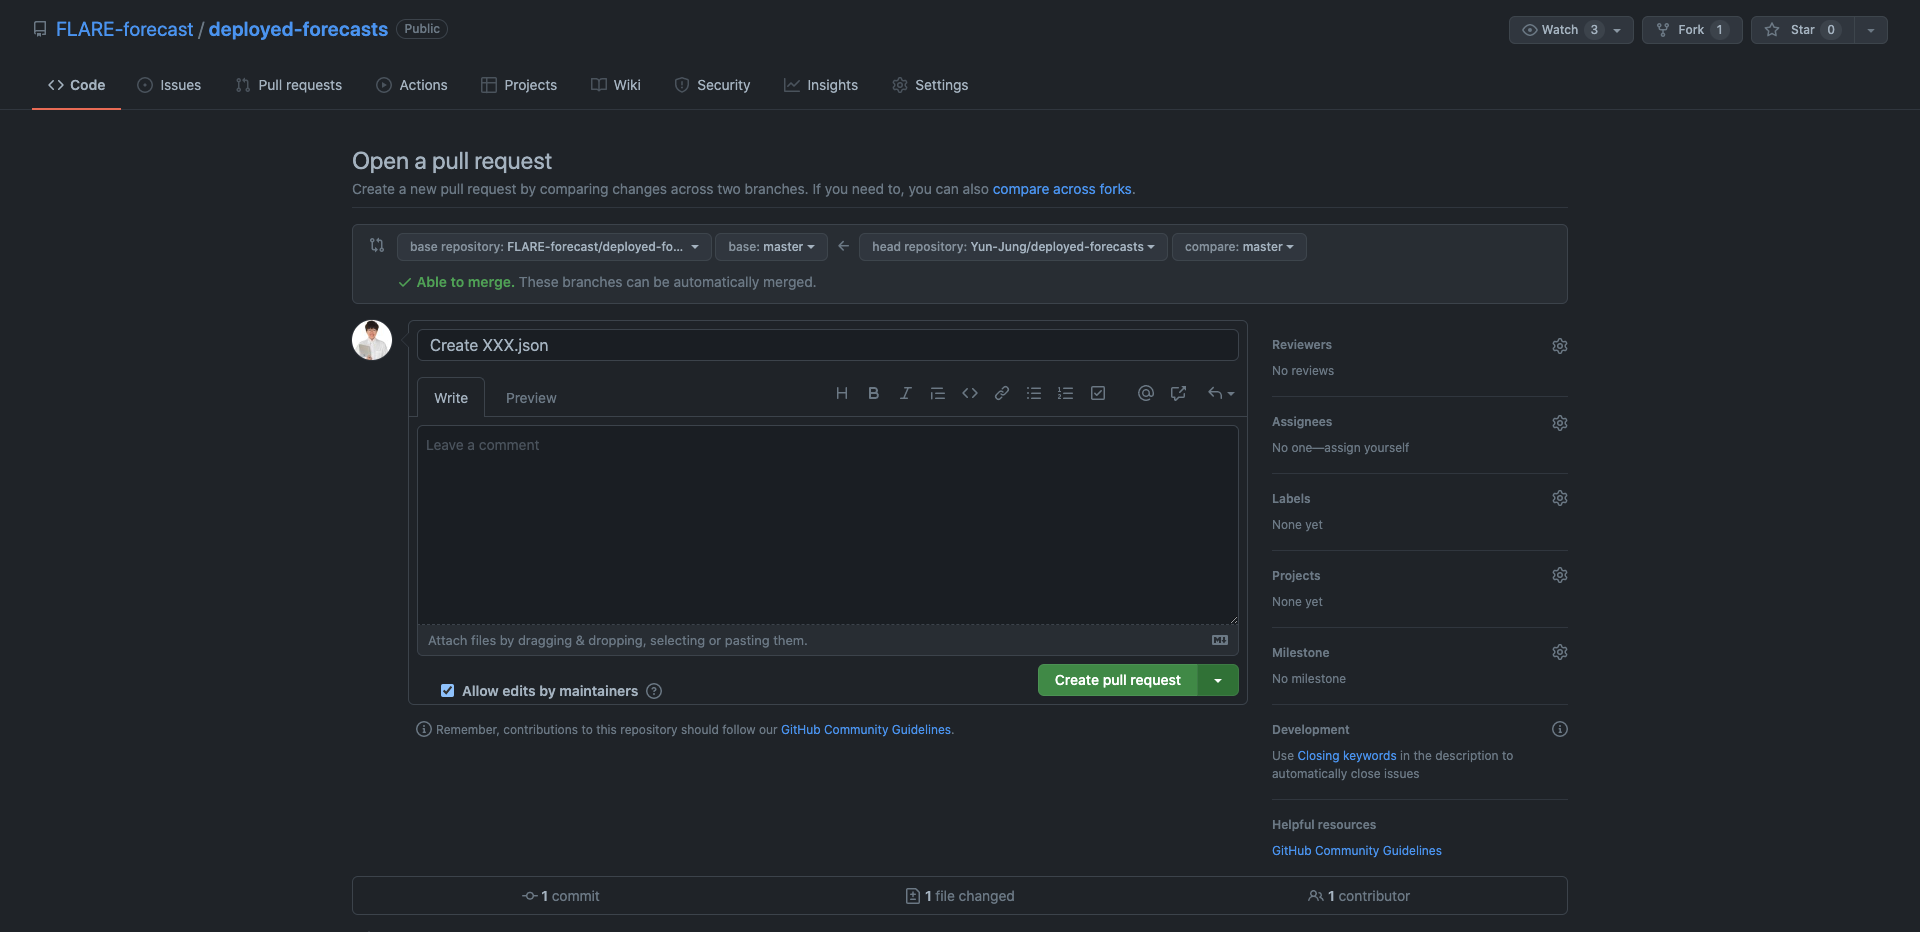Show Development info icon
The image size is (1920, 932).
[x=1560, y=729]
